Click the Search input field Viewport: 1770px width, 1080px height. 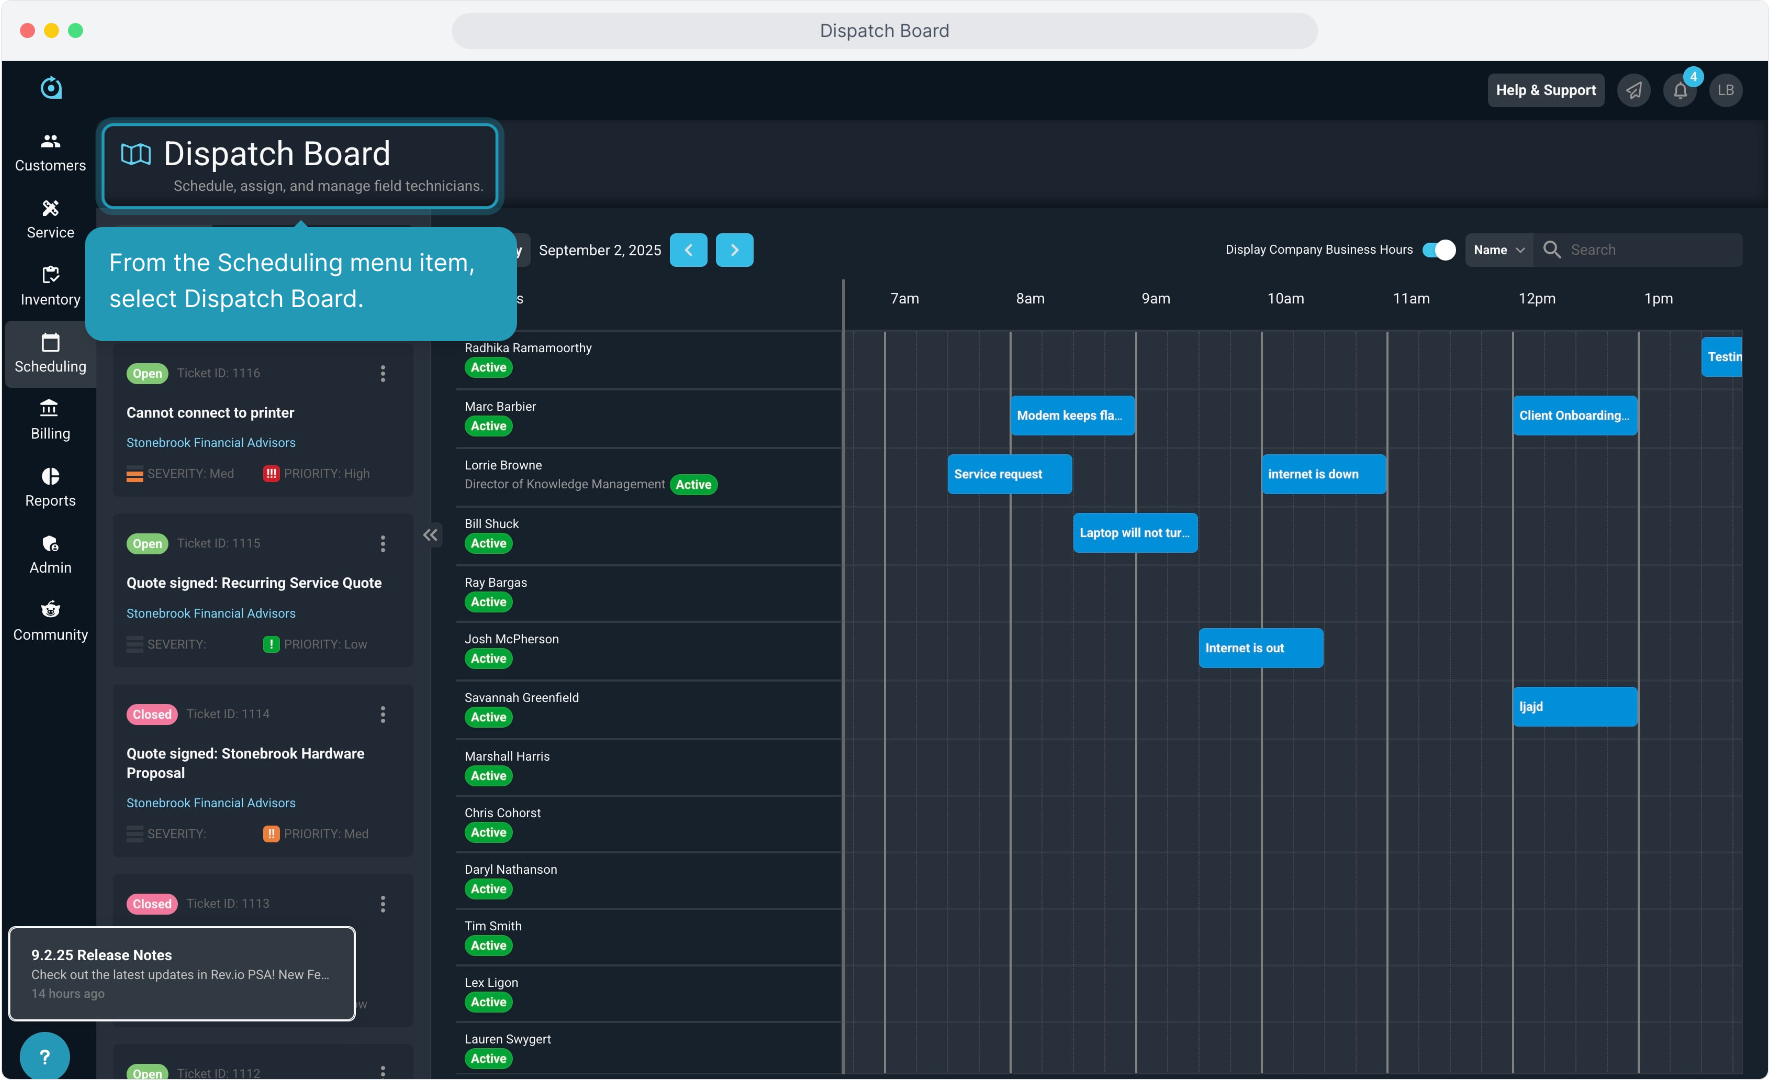(x=1650, y=250)
